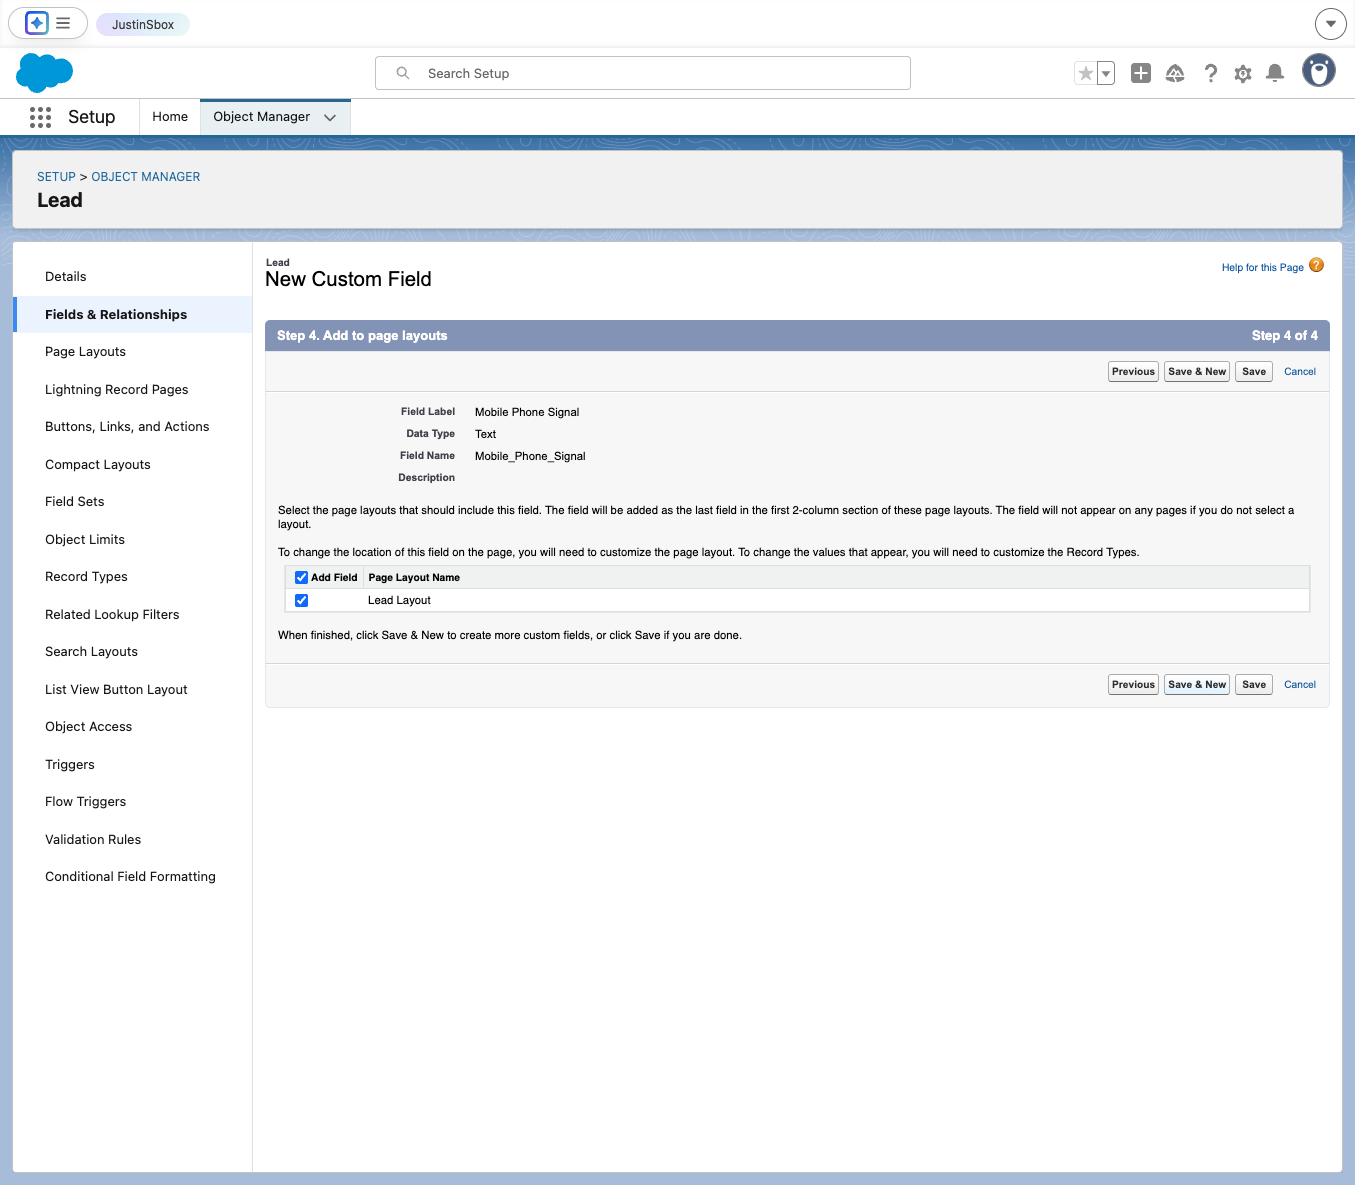1355x1185 pixels.
Task: Click the Salesforce cloud logo
Action: pyautogui.click(x=45, y=73)
